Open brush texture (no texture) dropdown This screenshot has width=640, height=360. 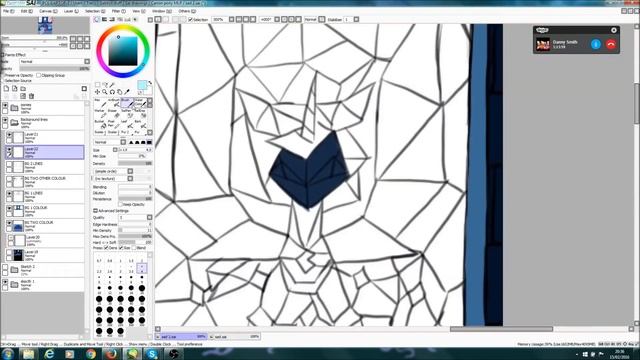coord(130,178)
